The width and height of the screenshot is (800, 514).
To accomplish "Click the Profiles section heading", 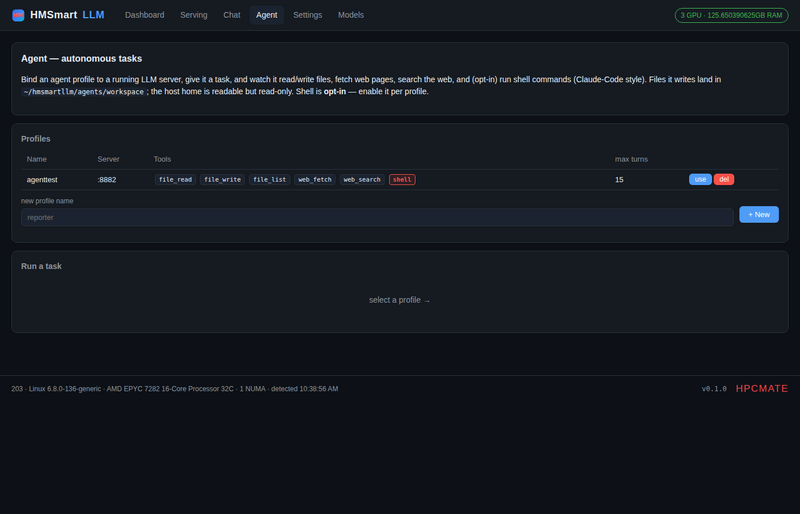I will pos(36,139).
